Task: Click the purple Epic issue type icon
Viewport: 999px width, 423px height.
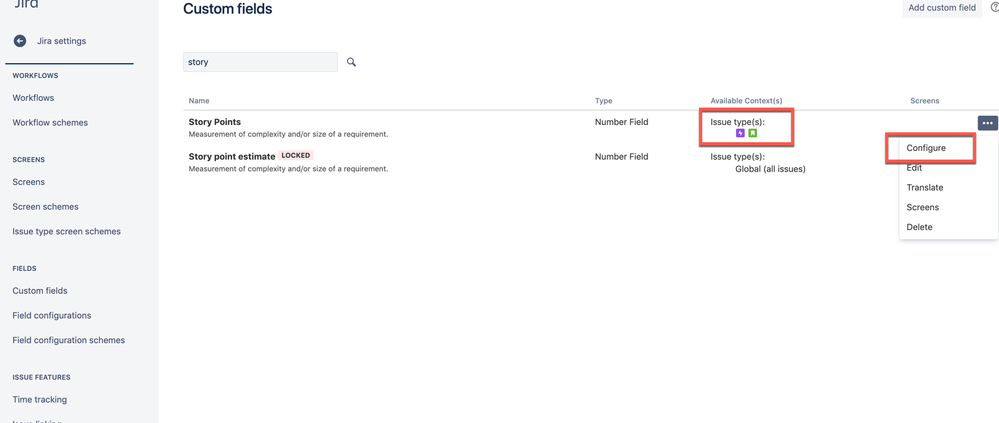Action: pos(740,133)
